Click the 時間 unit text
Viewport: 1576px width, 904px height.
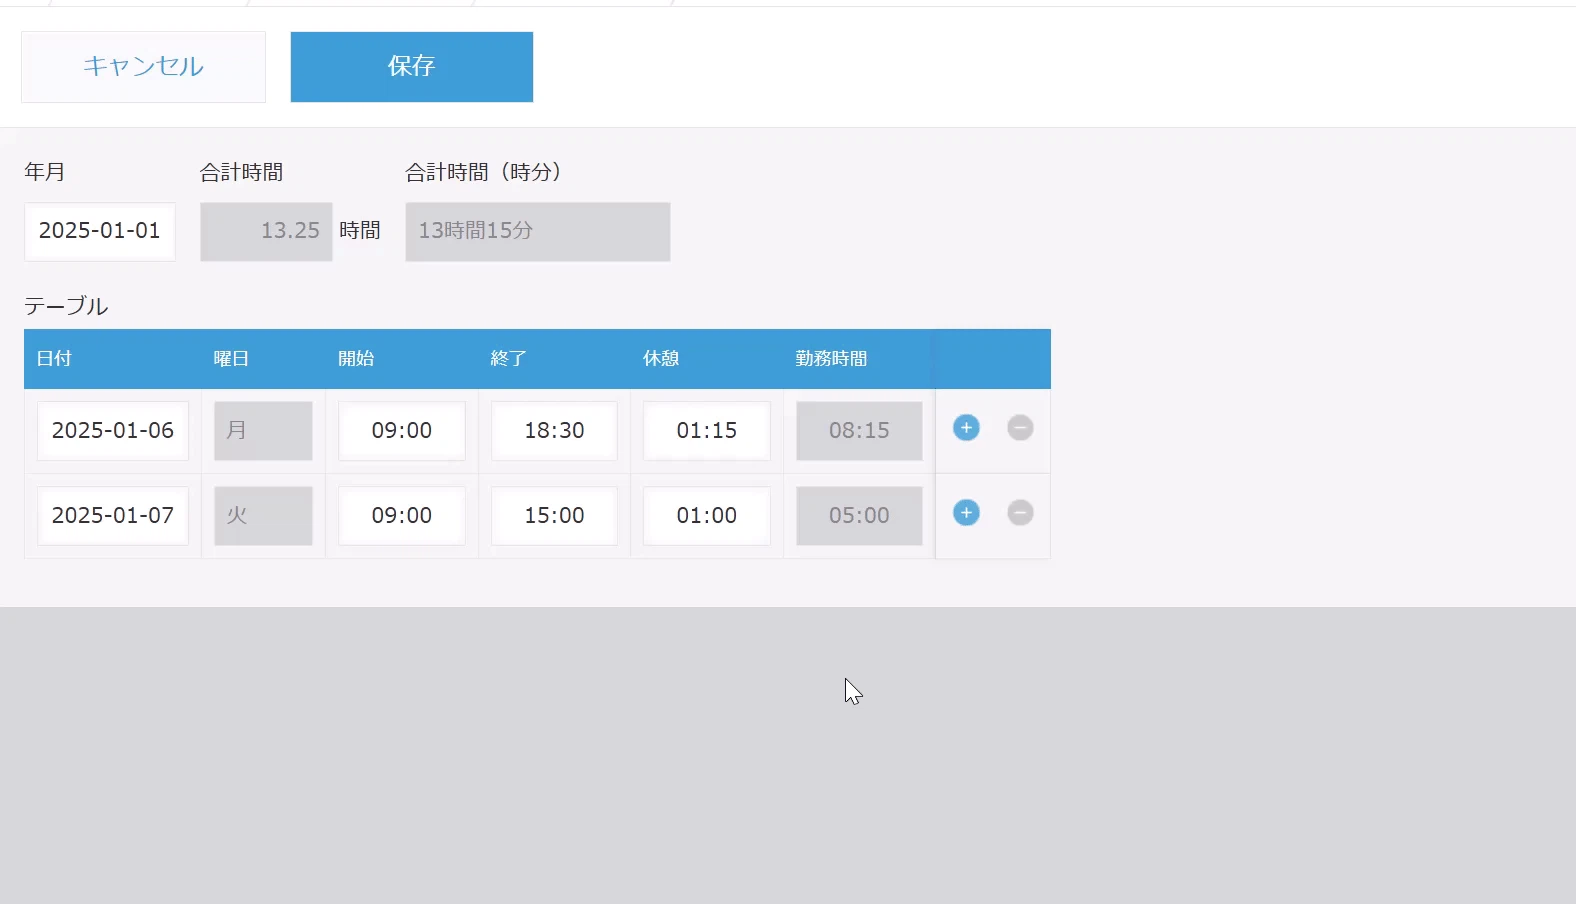point(360,231)
